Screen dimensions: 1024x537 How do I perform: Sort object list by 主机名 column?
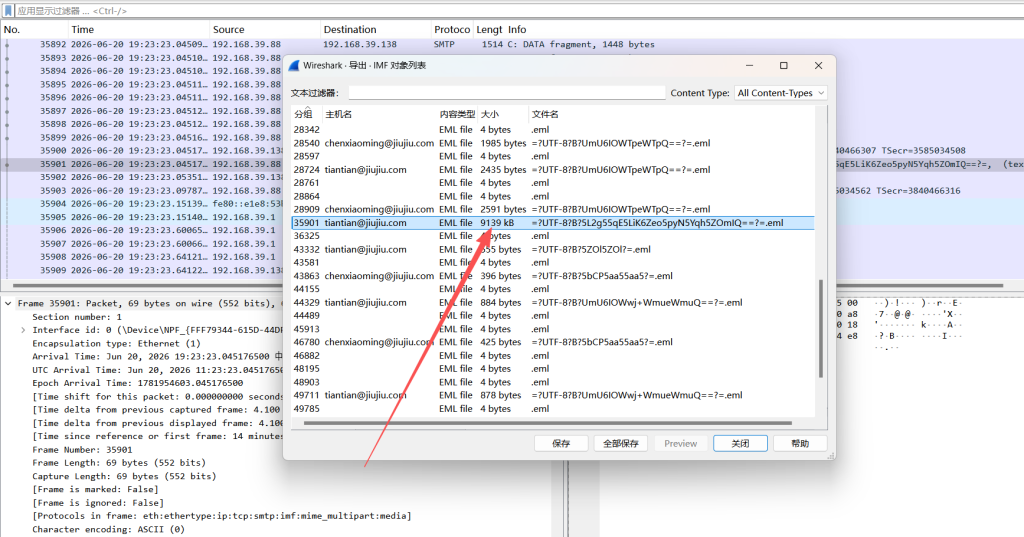379,114
